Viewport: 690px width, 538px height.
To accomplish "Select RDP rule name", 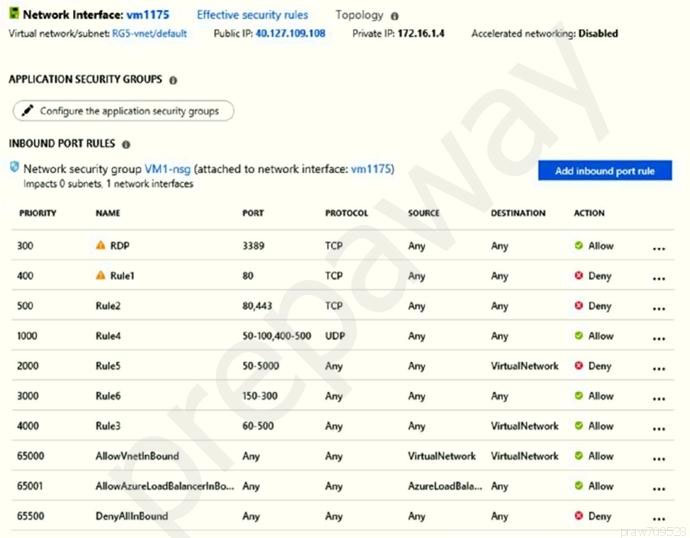I will pos(120,245).
